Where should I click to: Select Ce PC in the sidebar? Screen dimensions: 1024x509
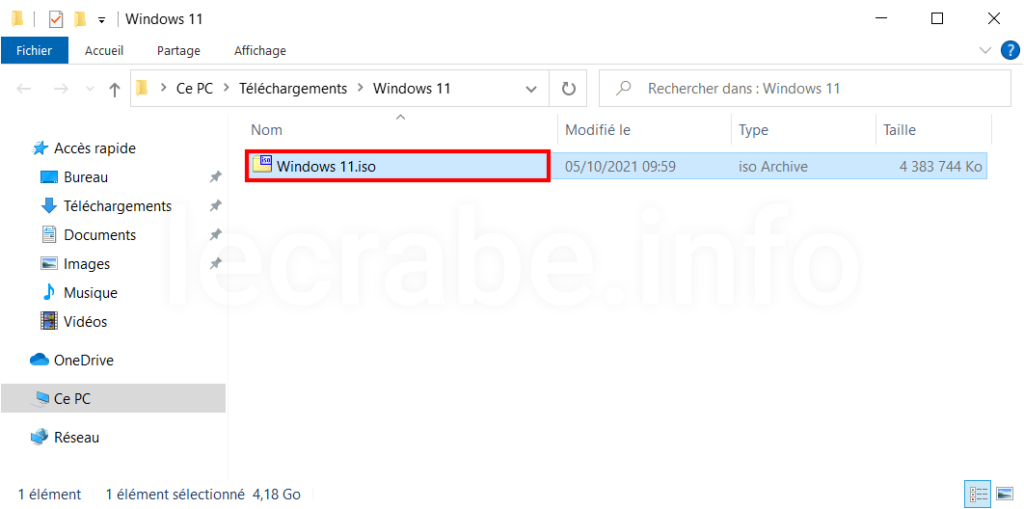[x=113, y=398]
